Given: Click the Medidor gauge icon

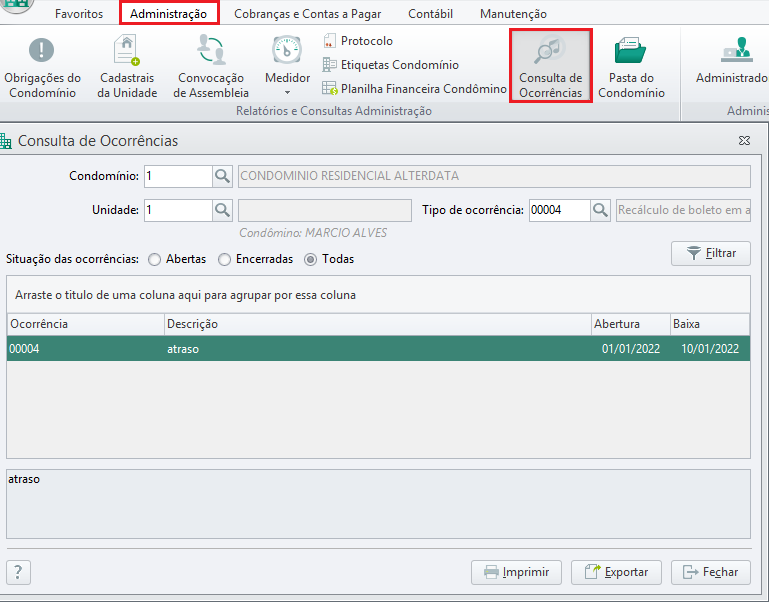Looking at the screenshot, I should (287, 50).
